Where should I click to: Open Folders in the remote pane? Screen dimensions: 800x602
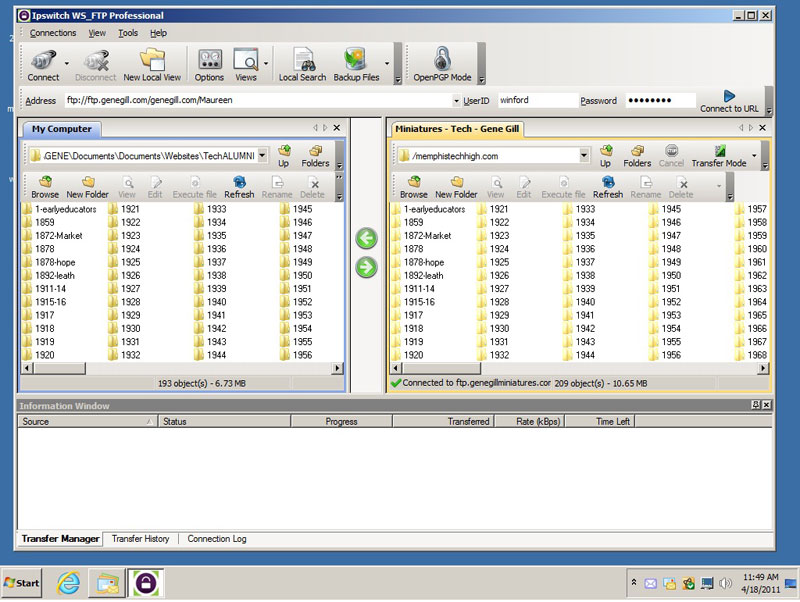[x=637, y=156]
